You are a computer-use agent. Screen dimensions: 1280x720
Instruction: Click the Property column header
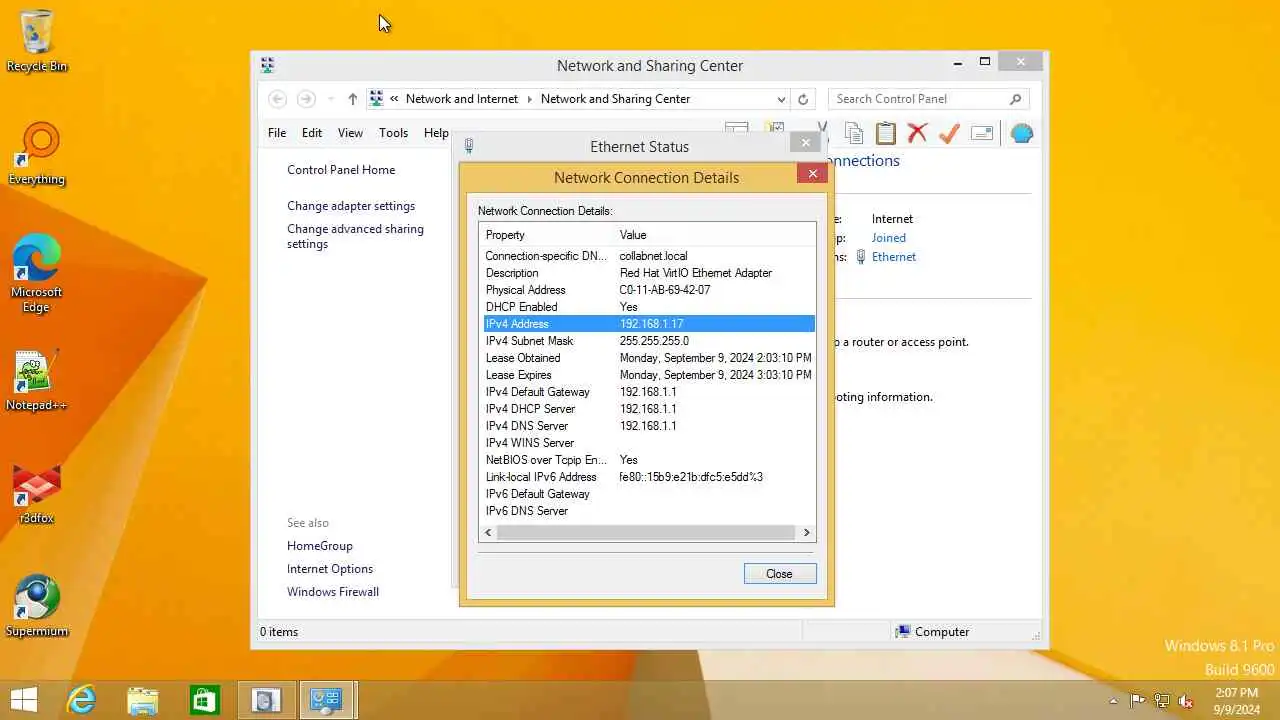[548, 235]
